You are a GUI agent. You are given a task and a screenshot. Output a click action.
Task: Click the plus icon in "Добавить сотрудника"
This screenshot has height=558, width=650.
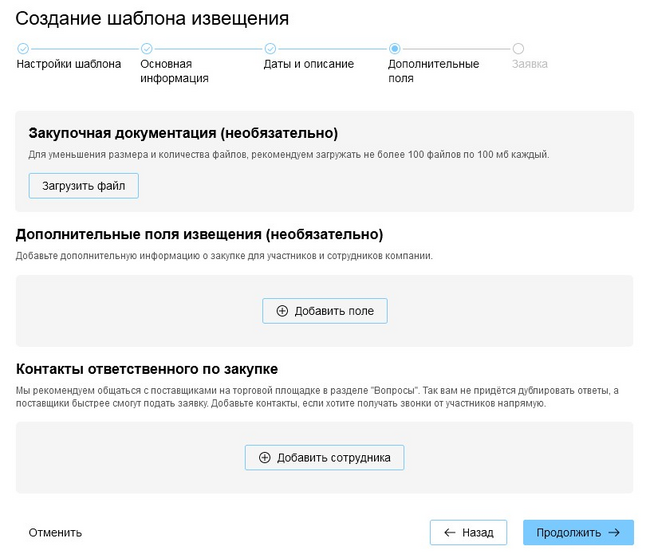pos(265,458)
